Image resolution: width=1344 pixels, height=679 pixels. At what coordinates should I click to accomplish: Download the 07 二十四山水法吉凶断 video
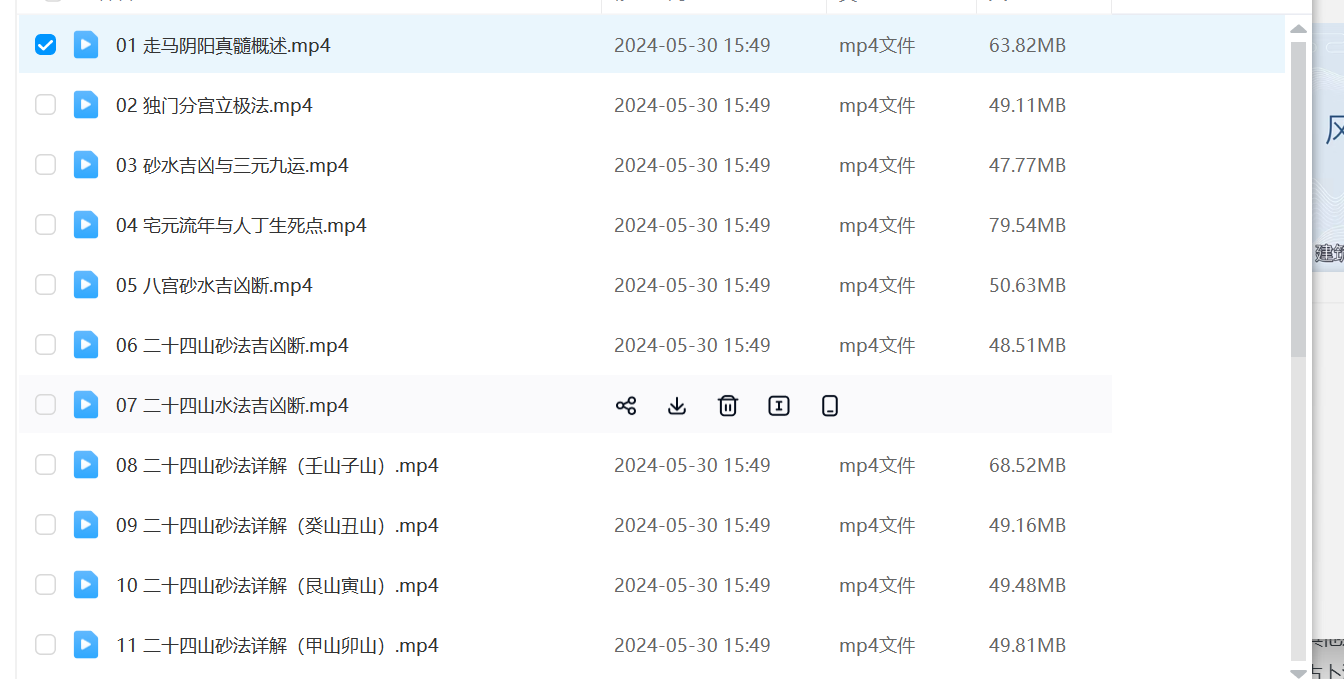click(x=677, y=405)
